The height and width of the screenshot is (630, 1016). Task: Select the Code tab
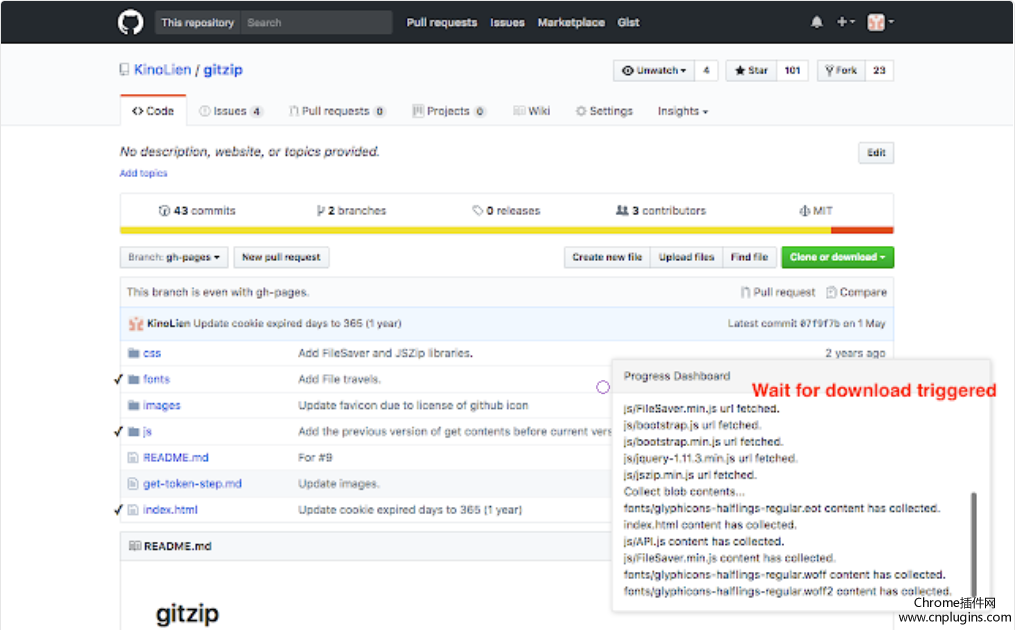tap(153, 111)
